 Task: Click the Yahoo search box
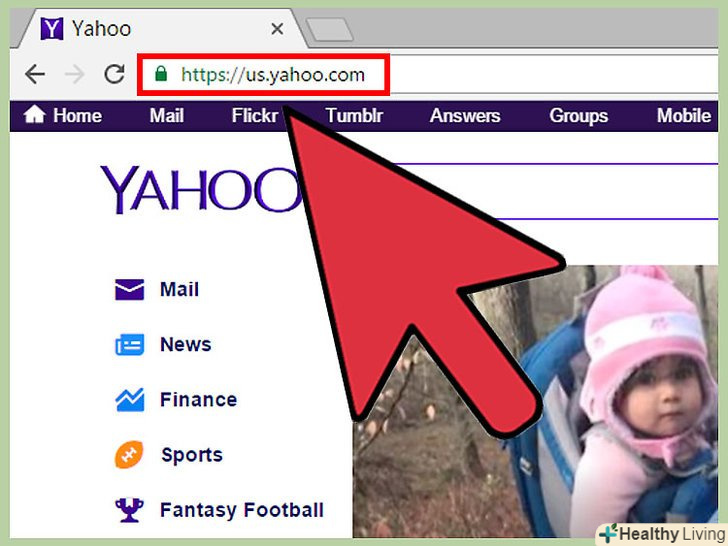click(555, 191)
